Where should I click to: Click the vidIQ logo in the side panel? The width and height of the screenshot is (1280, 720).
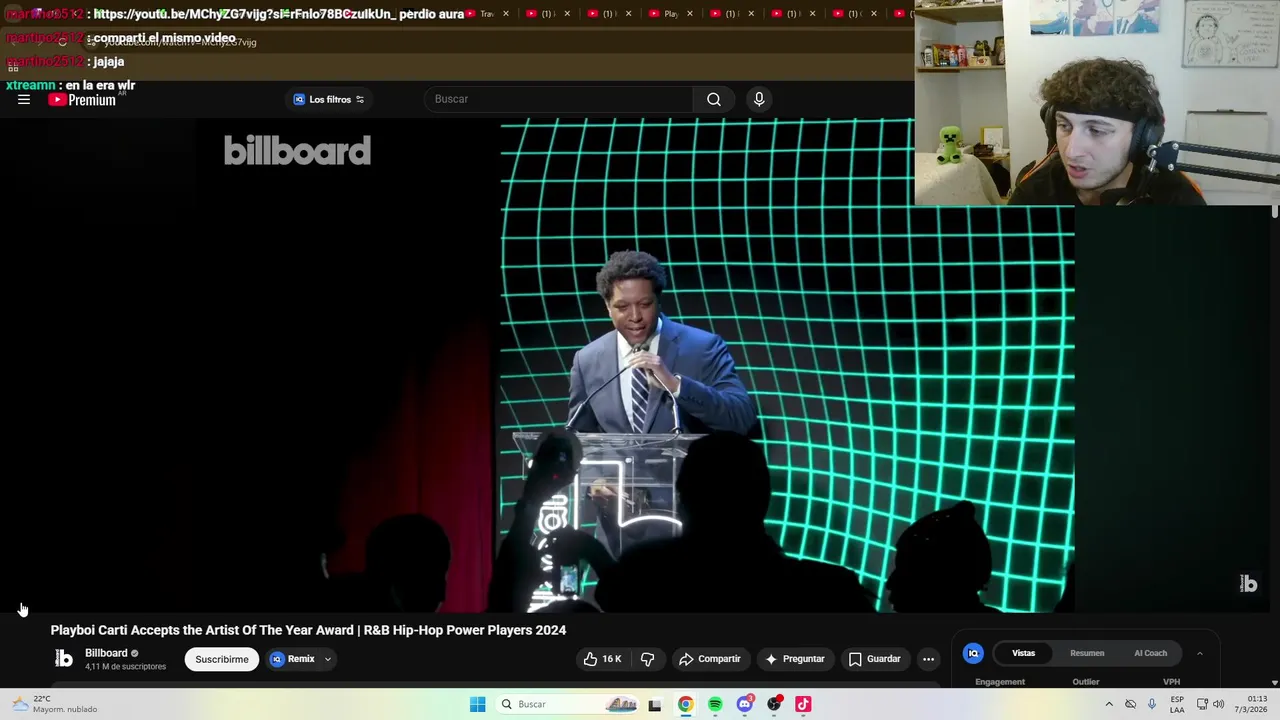click(973, 653)
